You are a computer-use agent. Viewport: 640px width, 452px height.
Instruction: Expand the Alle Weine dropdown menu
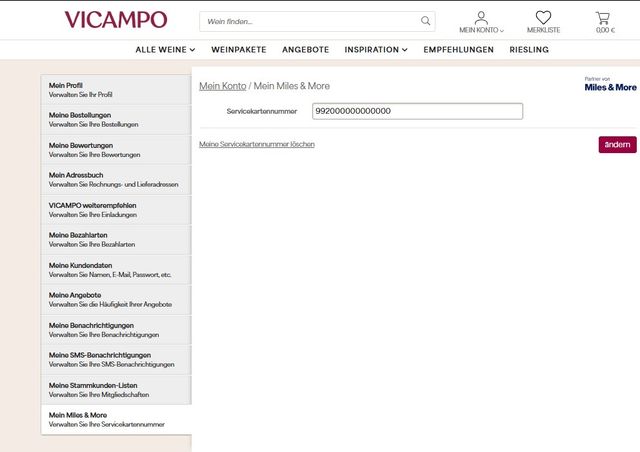coord(165,49)
